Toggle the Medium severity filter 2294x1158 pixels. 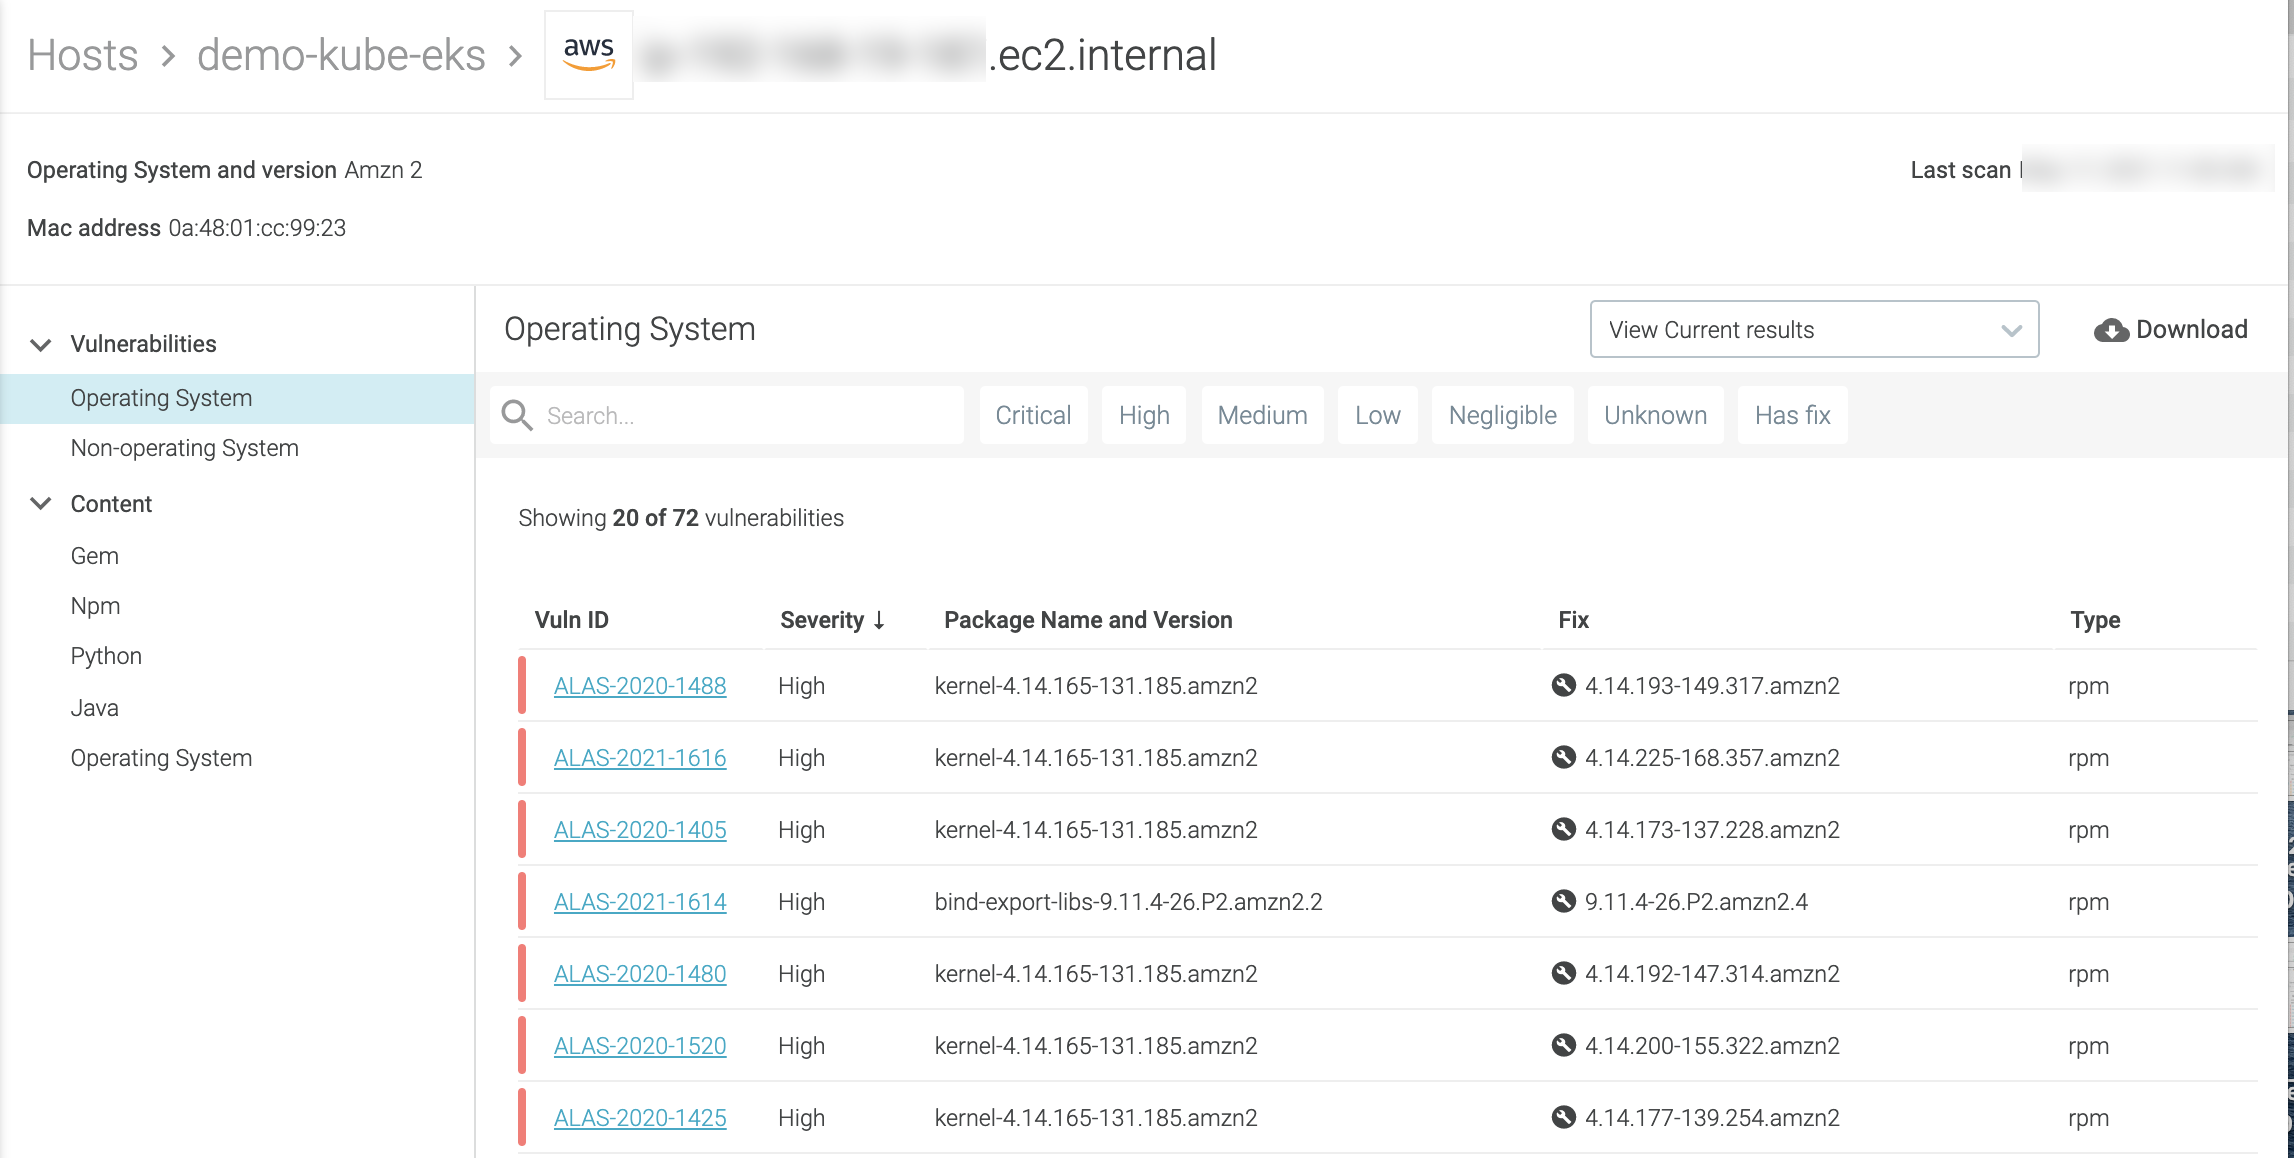pos(1262,415)
